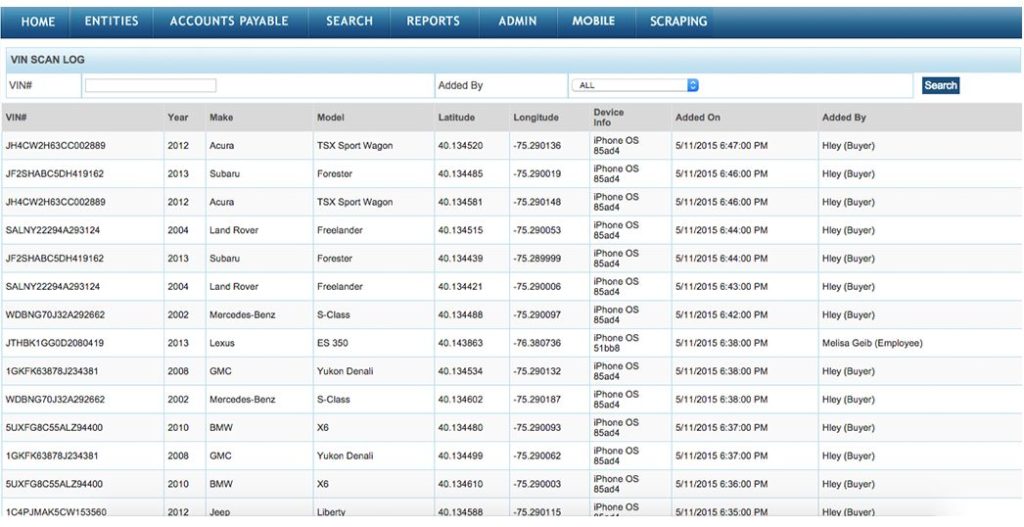The height and width of the screenshot is (527, 1024).
Task: Open the ENTITIES menu
Action: [x=111, y=21]
